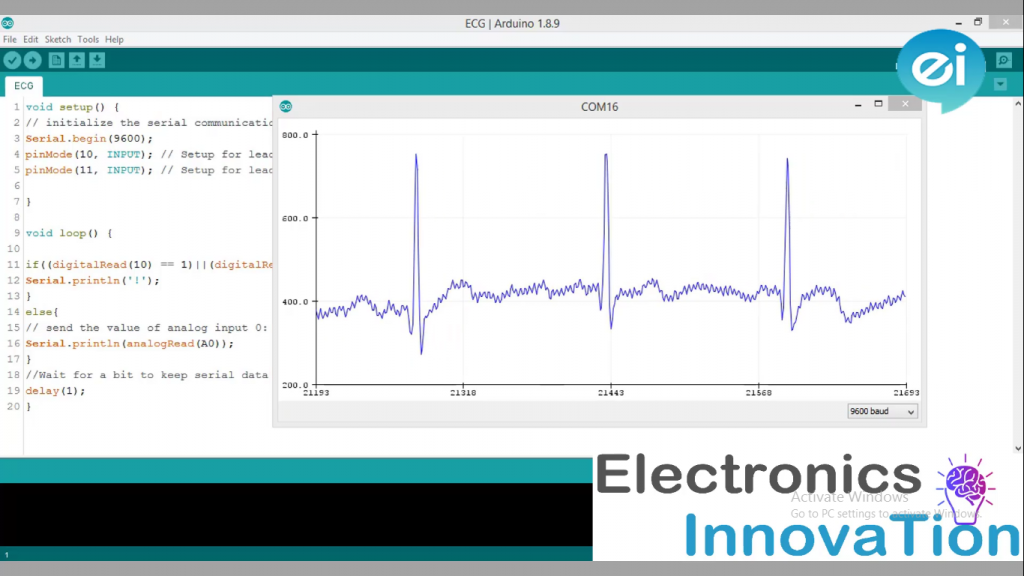This screenshot has width=1024, height=576.
Task: Verify the ECG sketch with the checkmark icon
Action: pyautogui.click(x=12, y=59)
